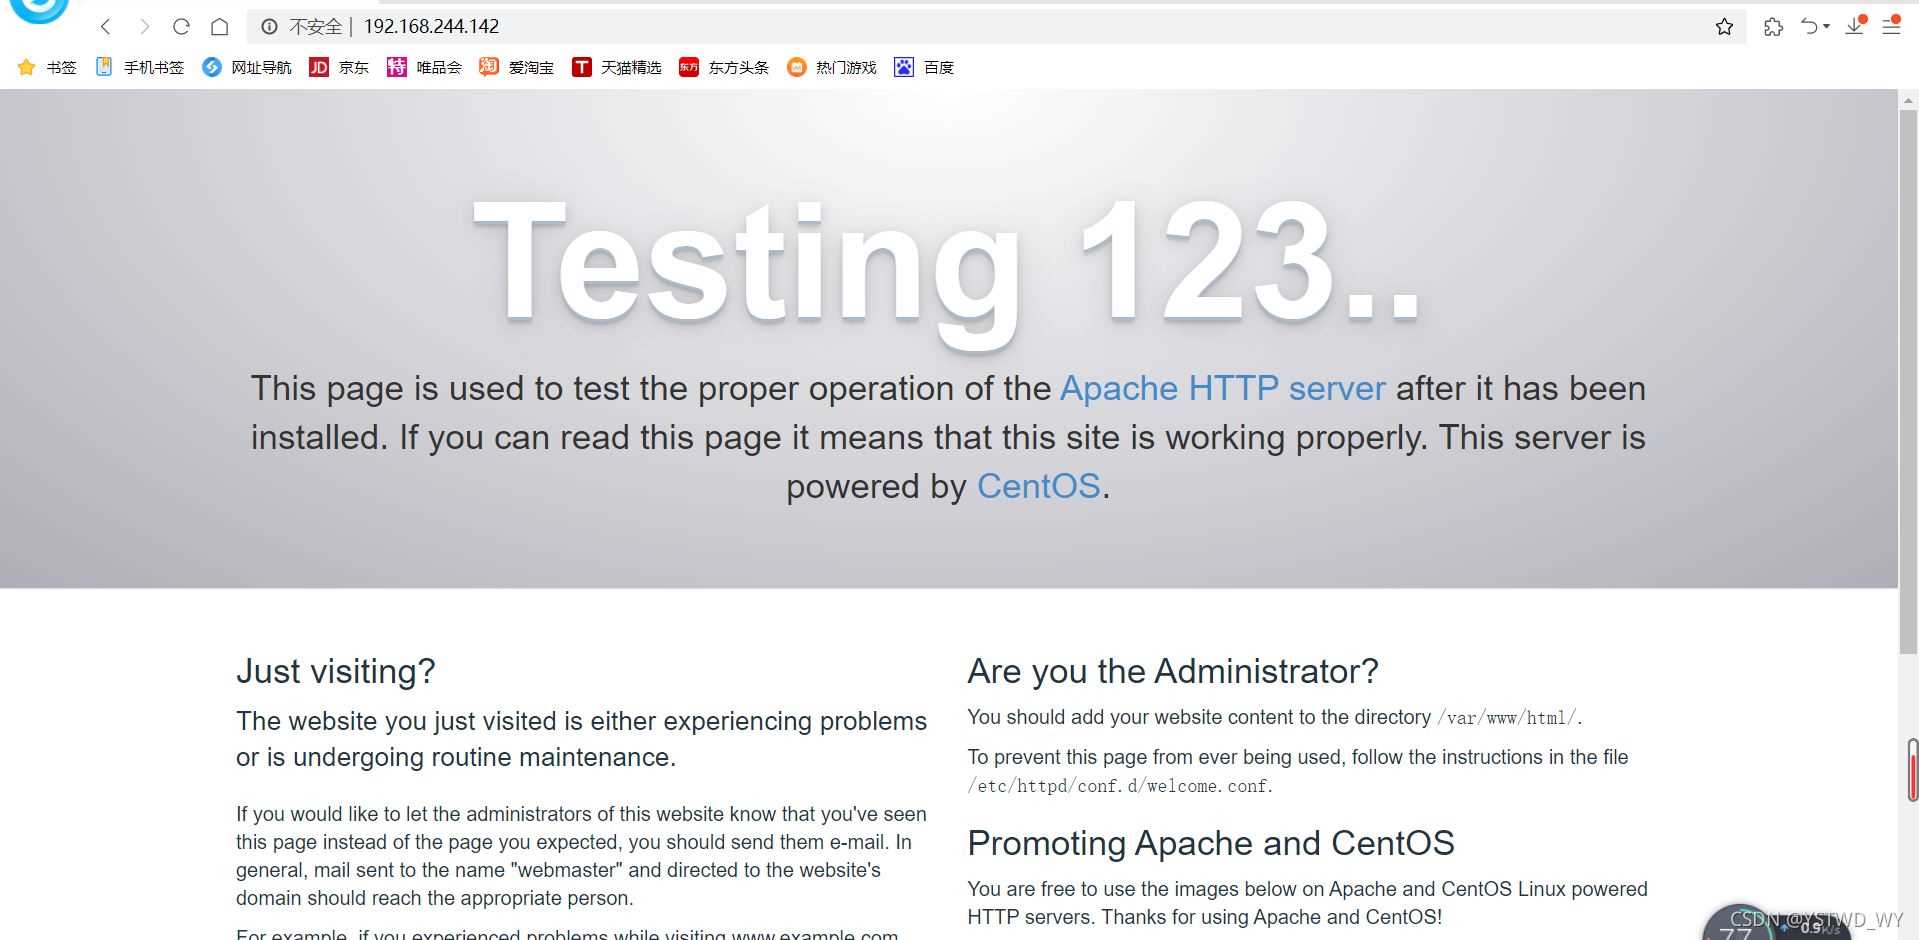Open the 天猫精选 bookmark
Screen dimensions: 1919x940
616,67
